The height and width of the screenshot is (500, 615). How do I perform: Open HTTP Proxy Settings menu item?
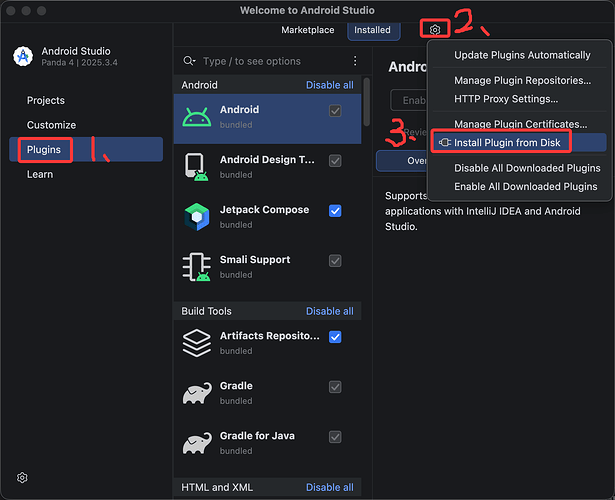coord(519,99)
